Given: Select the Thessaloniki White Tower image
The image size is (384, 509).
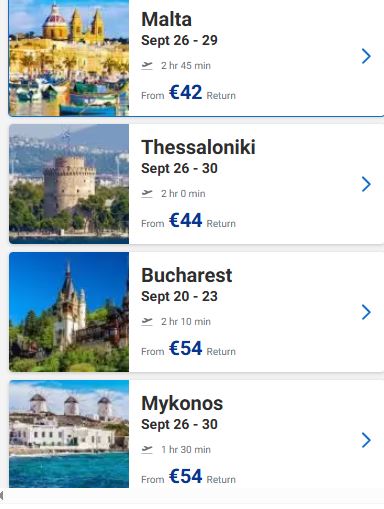Looking at the screenshot, I should coord(69,184).
